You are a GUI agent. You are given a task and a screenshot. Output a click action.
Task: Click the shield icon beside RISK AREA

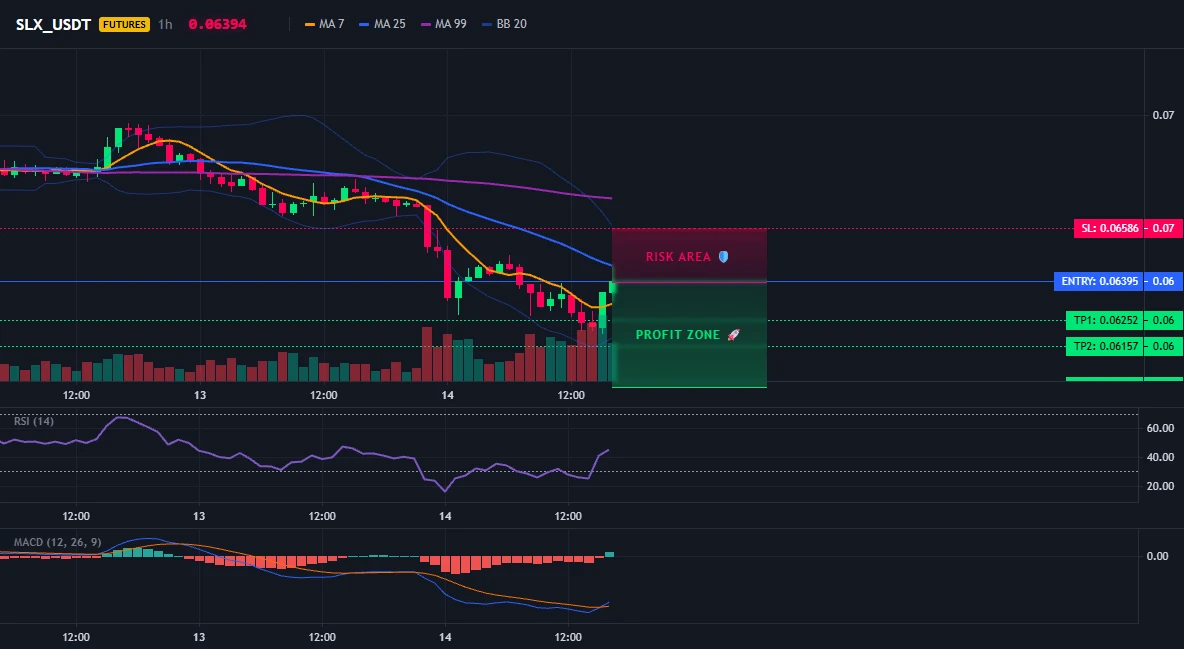723,257
